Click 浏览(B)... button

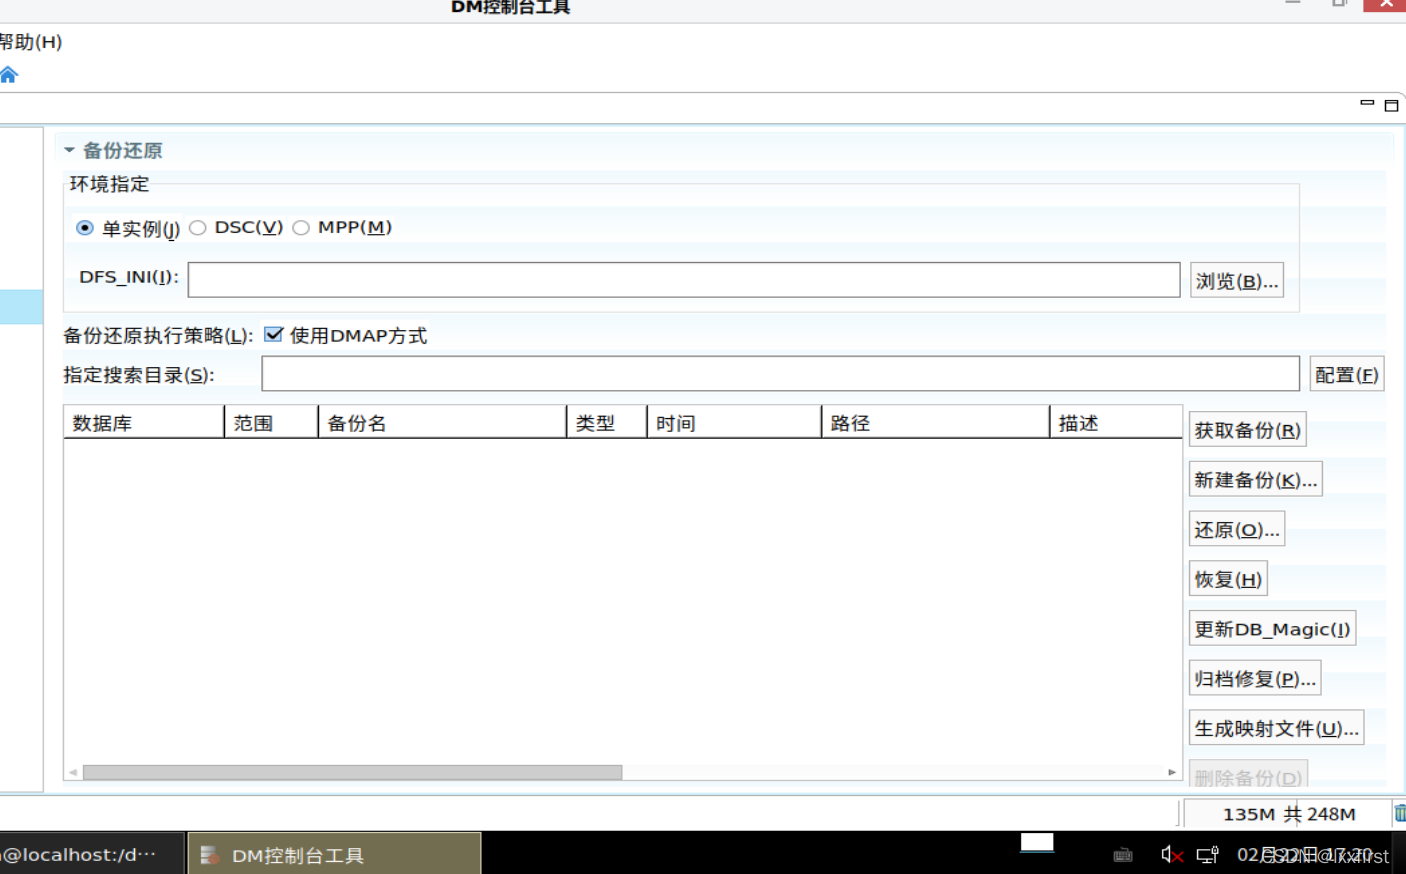[1237, 281]
